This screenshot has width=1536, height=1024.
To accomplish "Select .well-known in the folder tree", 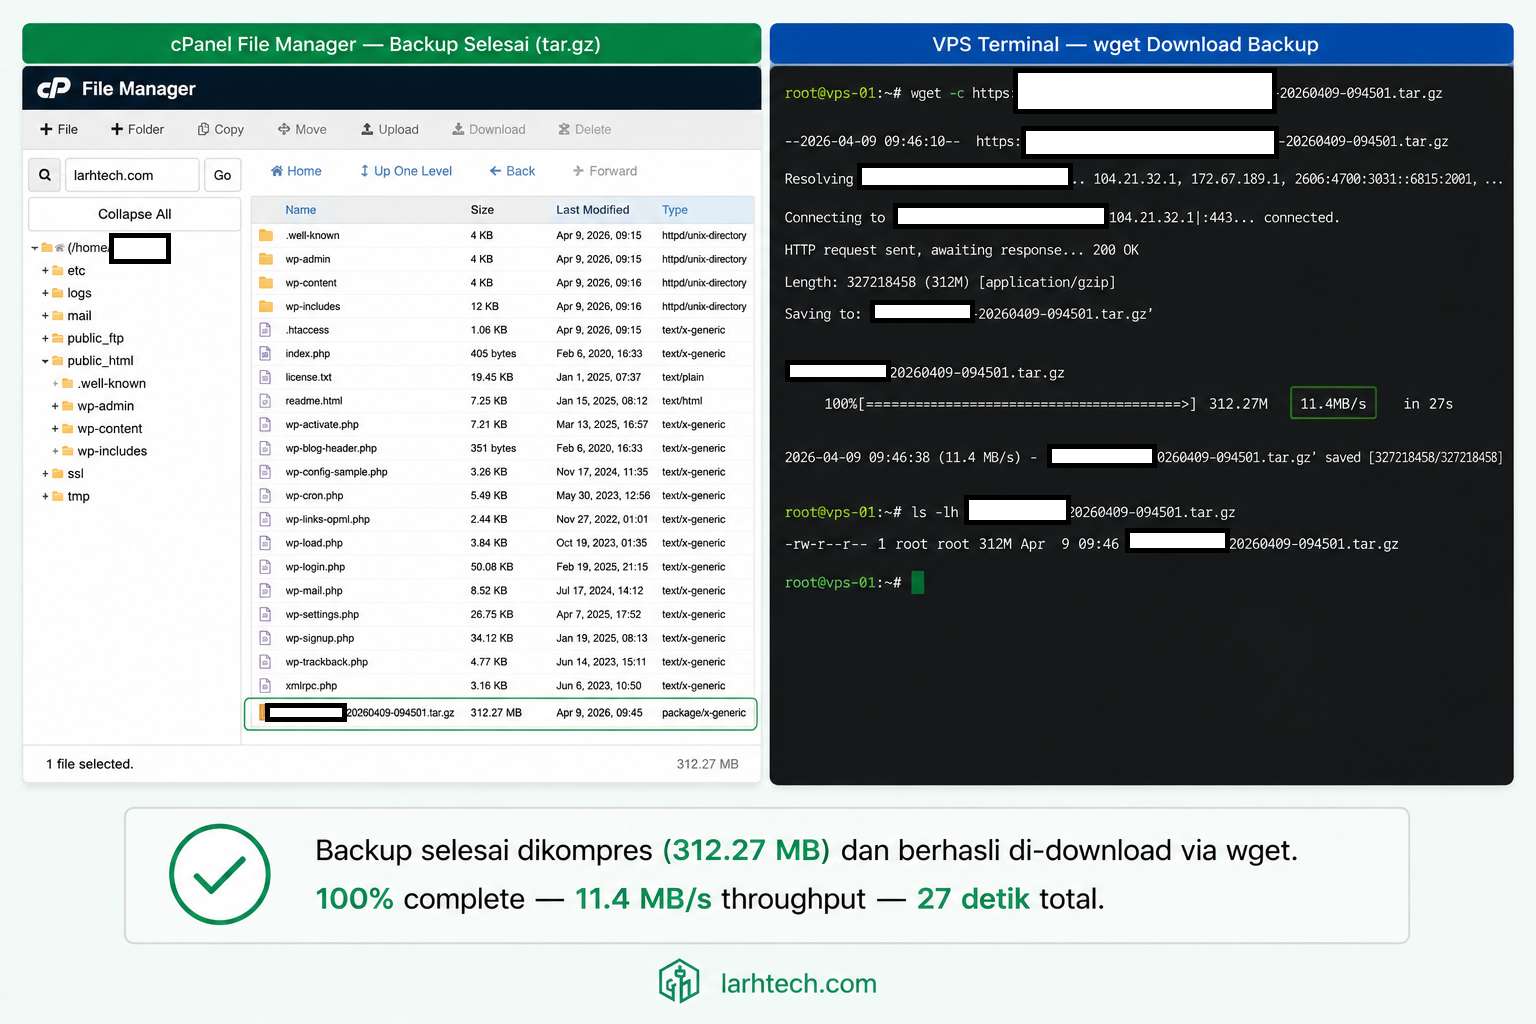I will pyautogui.click(x=112, y=384).
